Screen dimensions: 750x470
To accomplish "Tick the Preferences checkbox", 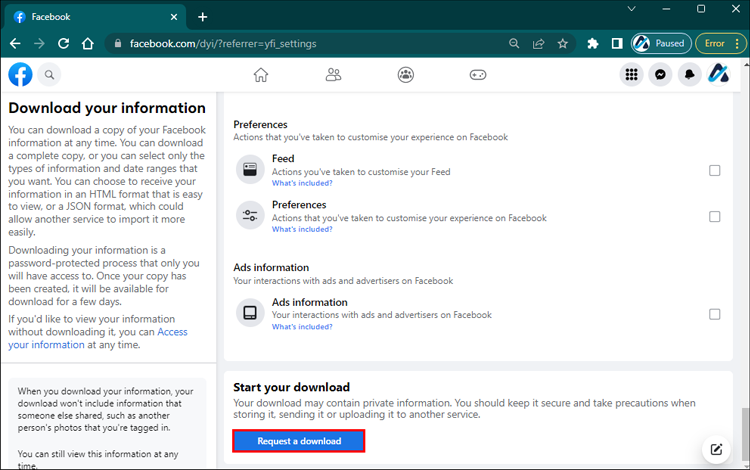I will (x=714, y=216).
